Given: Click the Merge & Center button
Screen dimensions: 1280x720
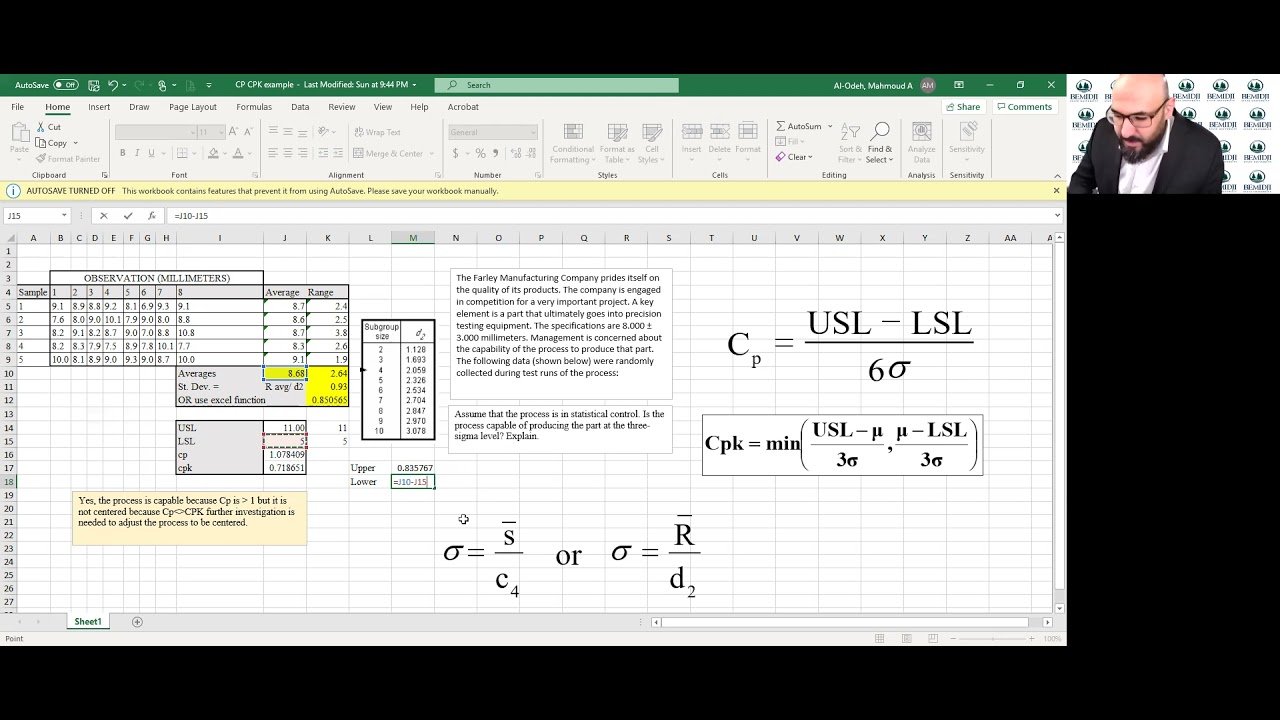Looking at the screenshot, I should (x=387, y=153).
